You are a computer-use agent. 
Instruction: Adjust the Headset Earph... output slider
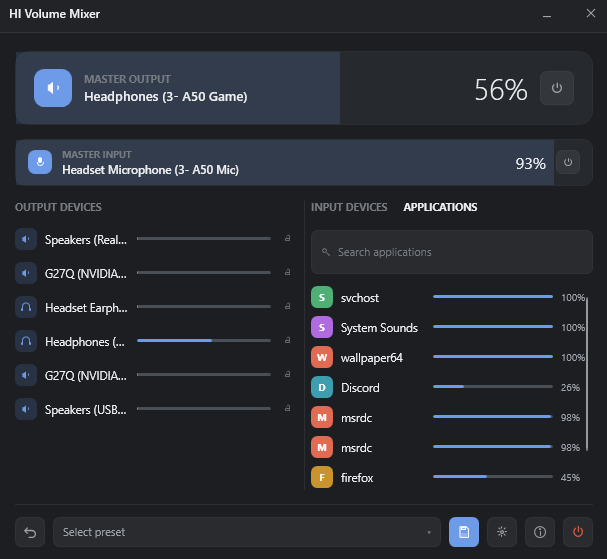[x=204, y=307]
